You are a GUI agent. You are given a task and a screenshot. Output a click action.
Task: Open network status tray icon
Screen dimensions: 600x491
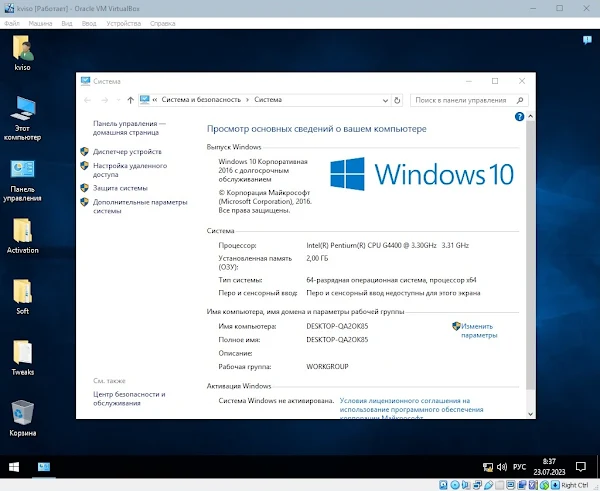(488, 467)
